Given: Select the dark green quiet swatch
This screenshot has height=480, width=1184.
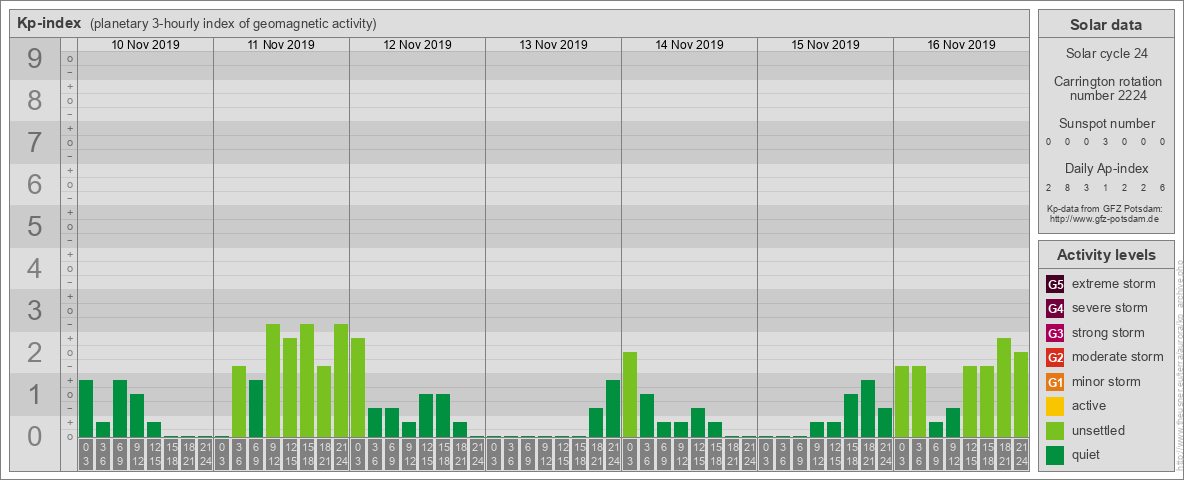Looking at the screenshot, I should [1055, 454].
